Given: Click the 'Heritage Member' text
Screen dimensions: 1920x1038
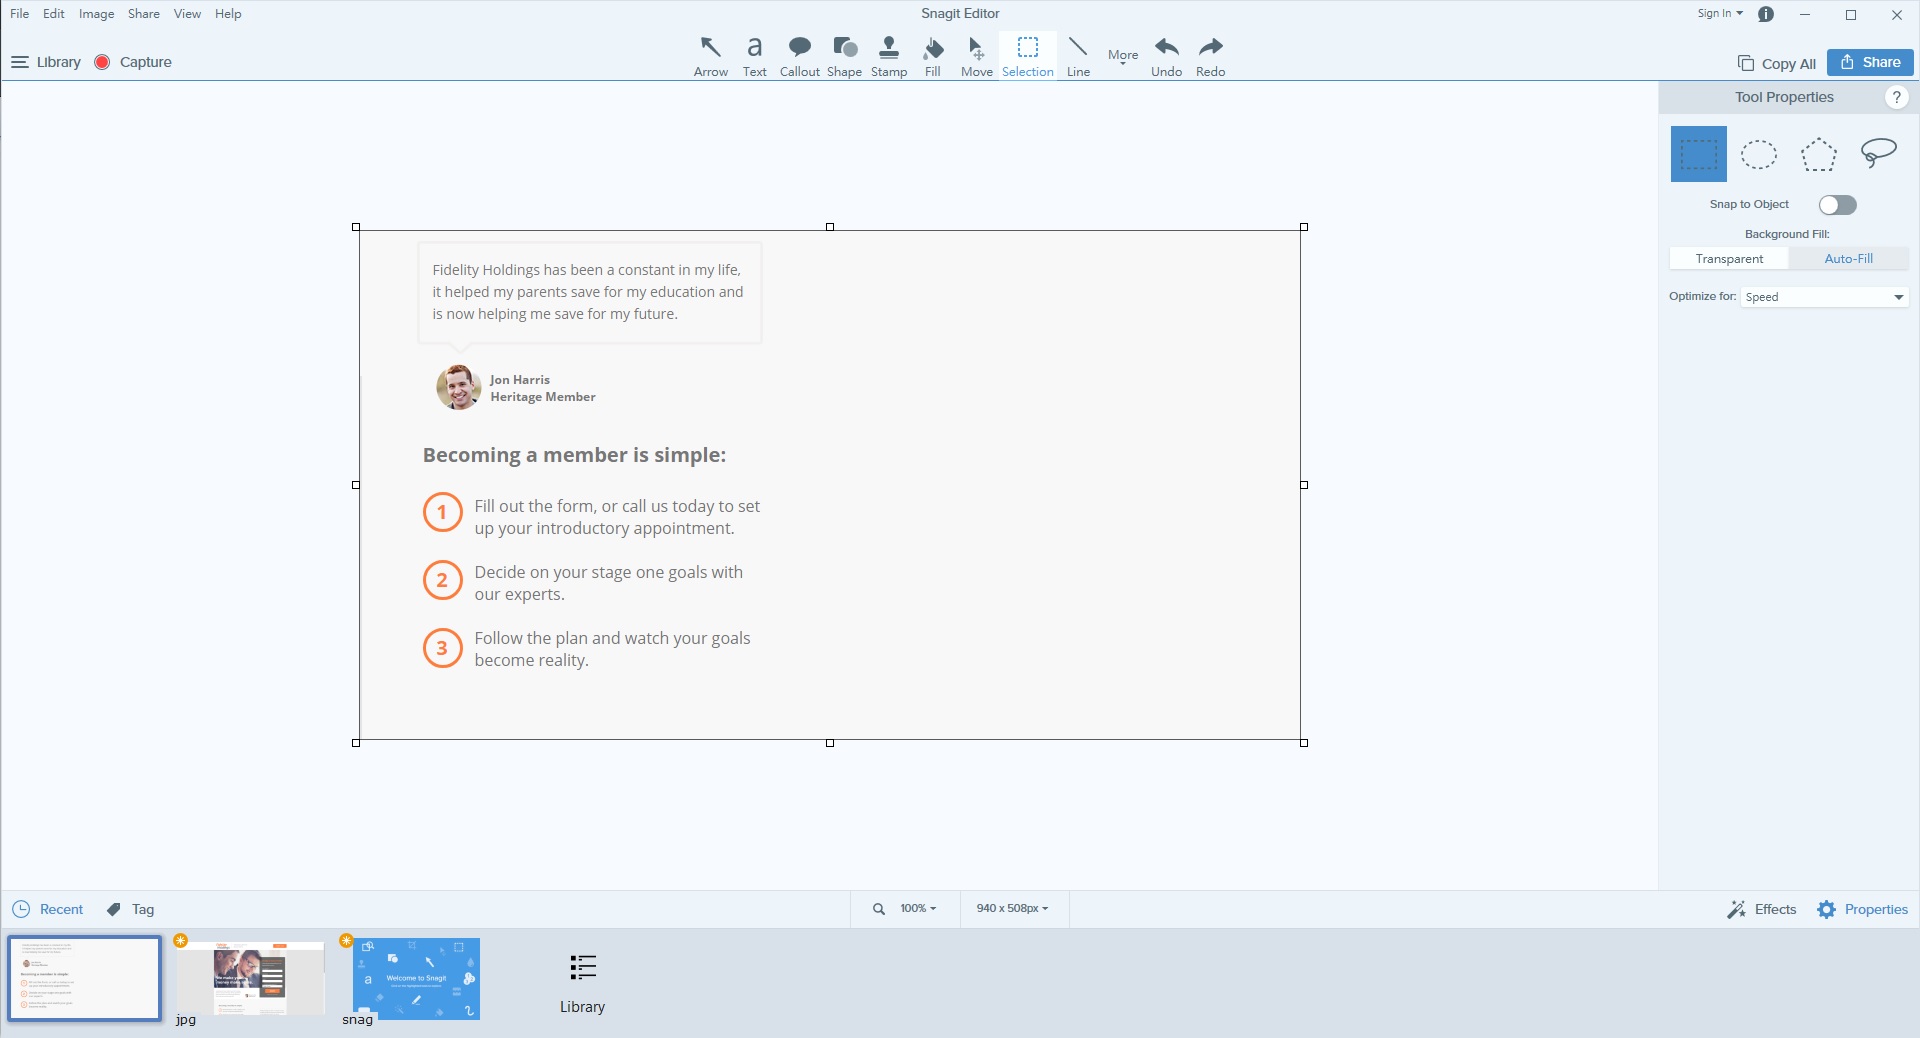Looking at the screenshot, I should (543, 397).
